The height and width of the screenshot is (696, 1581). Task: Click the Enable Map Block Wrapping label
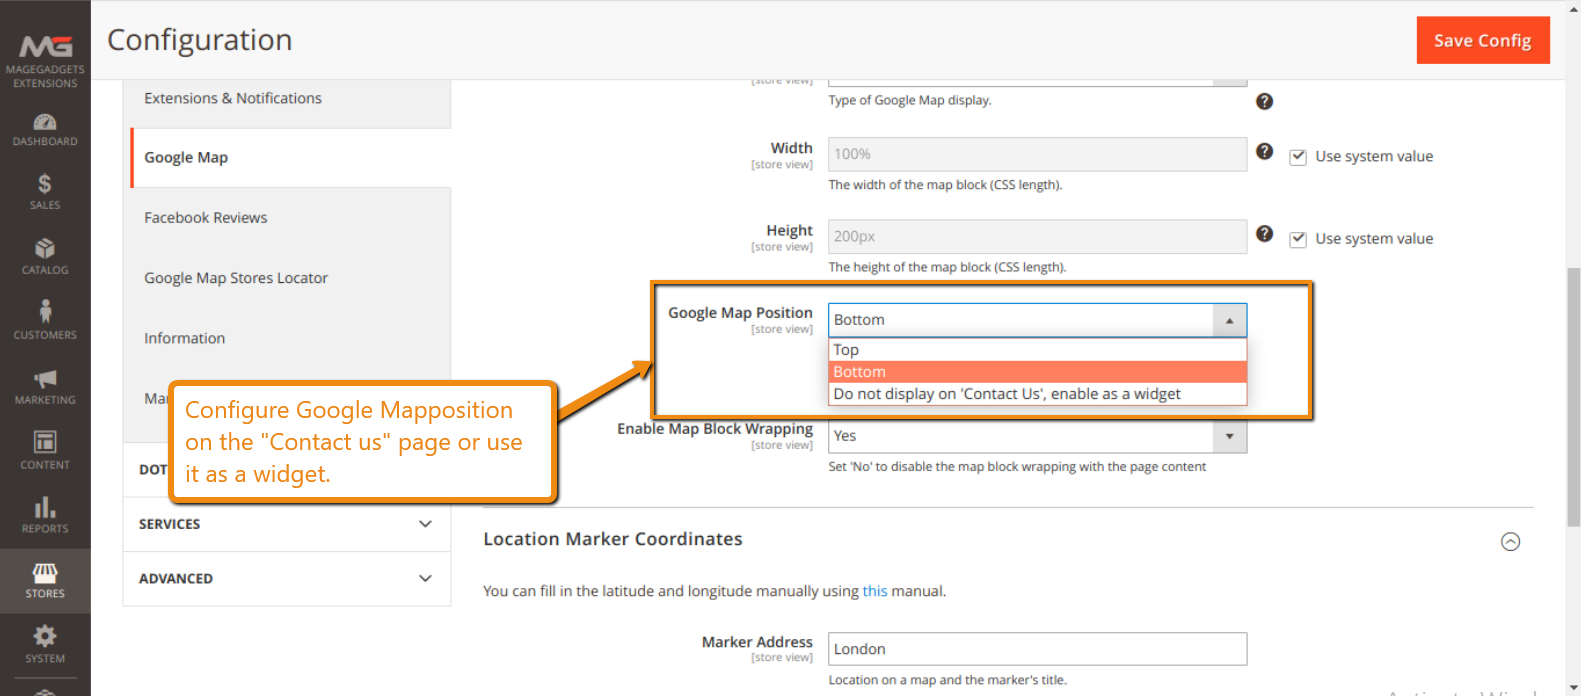(715, 429)
